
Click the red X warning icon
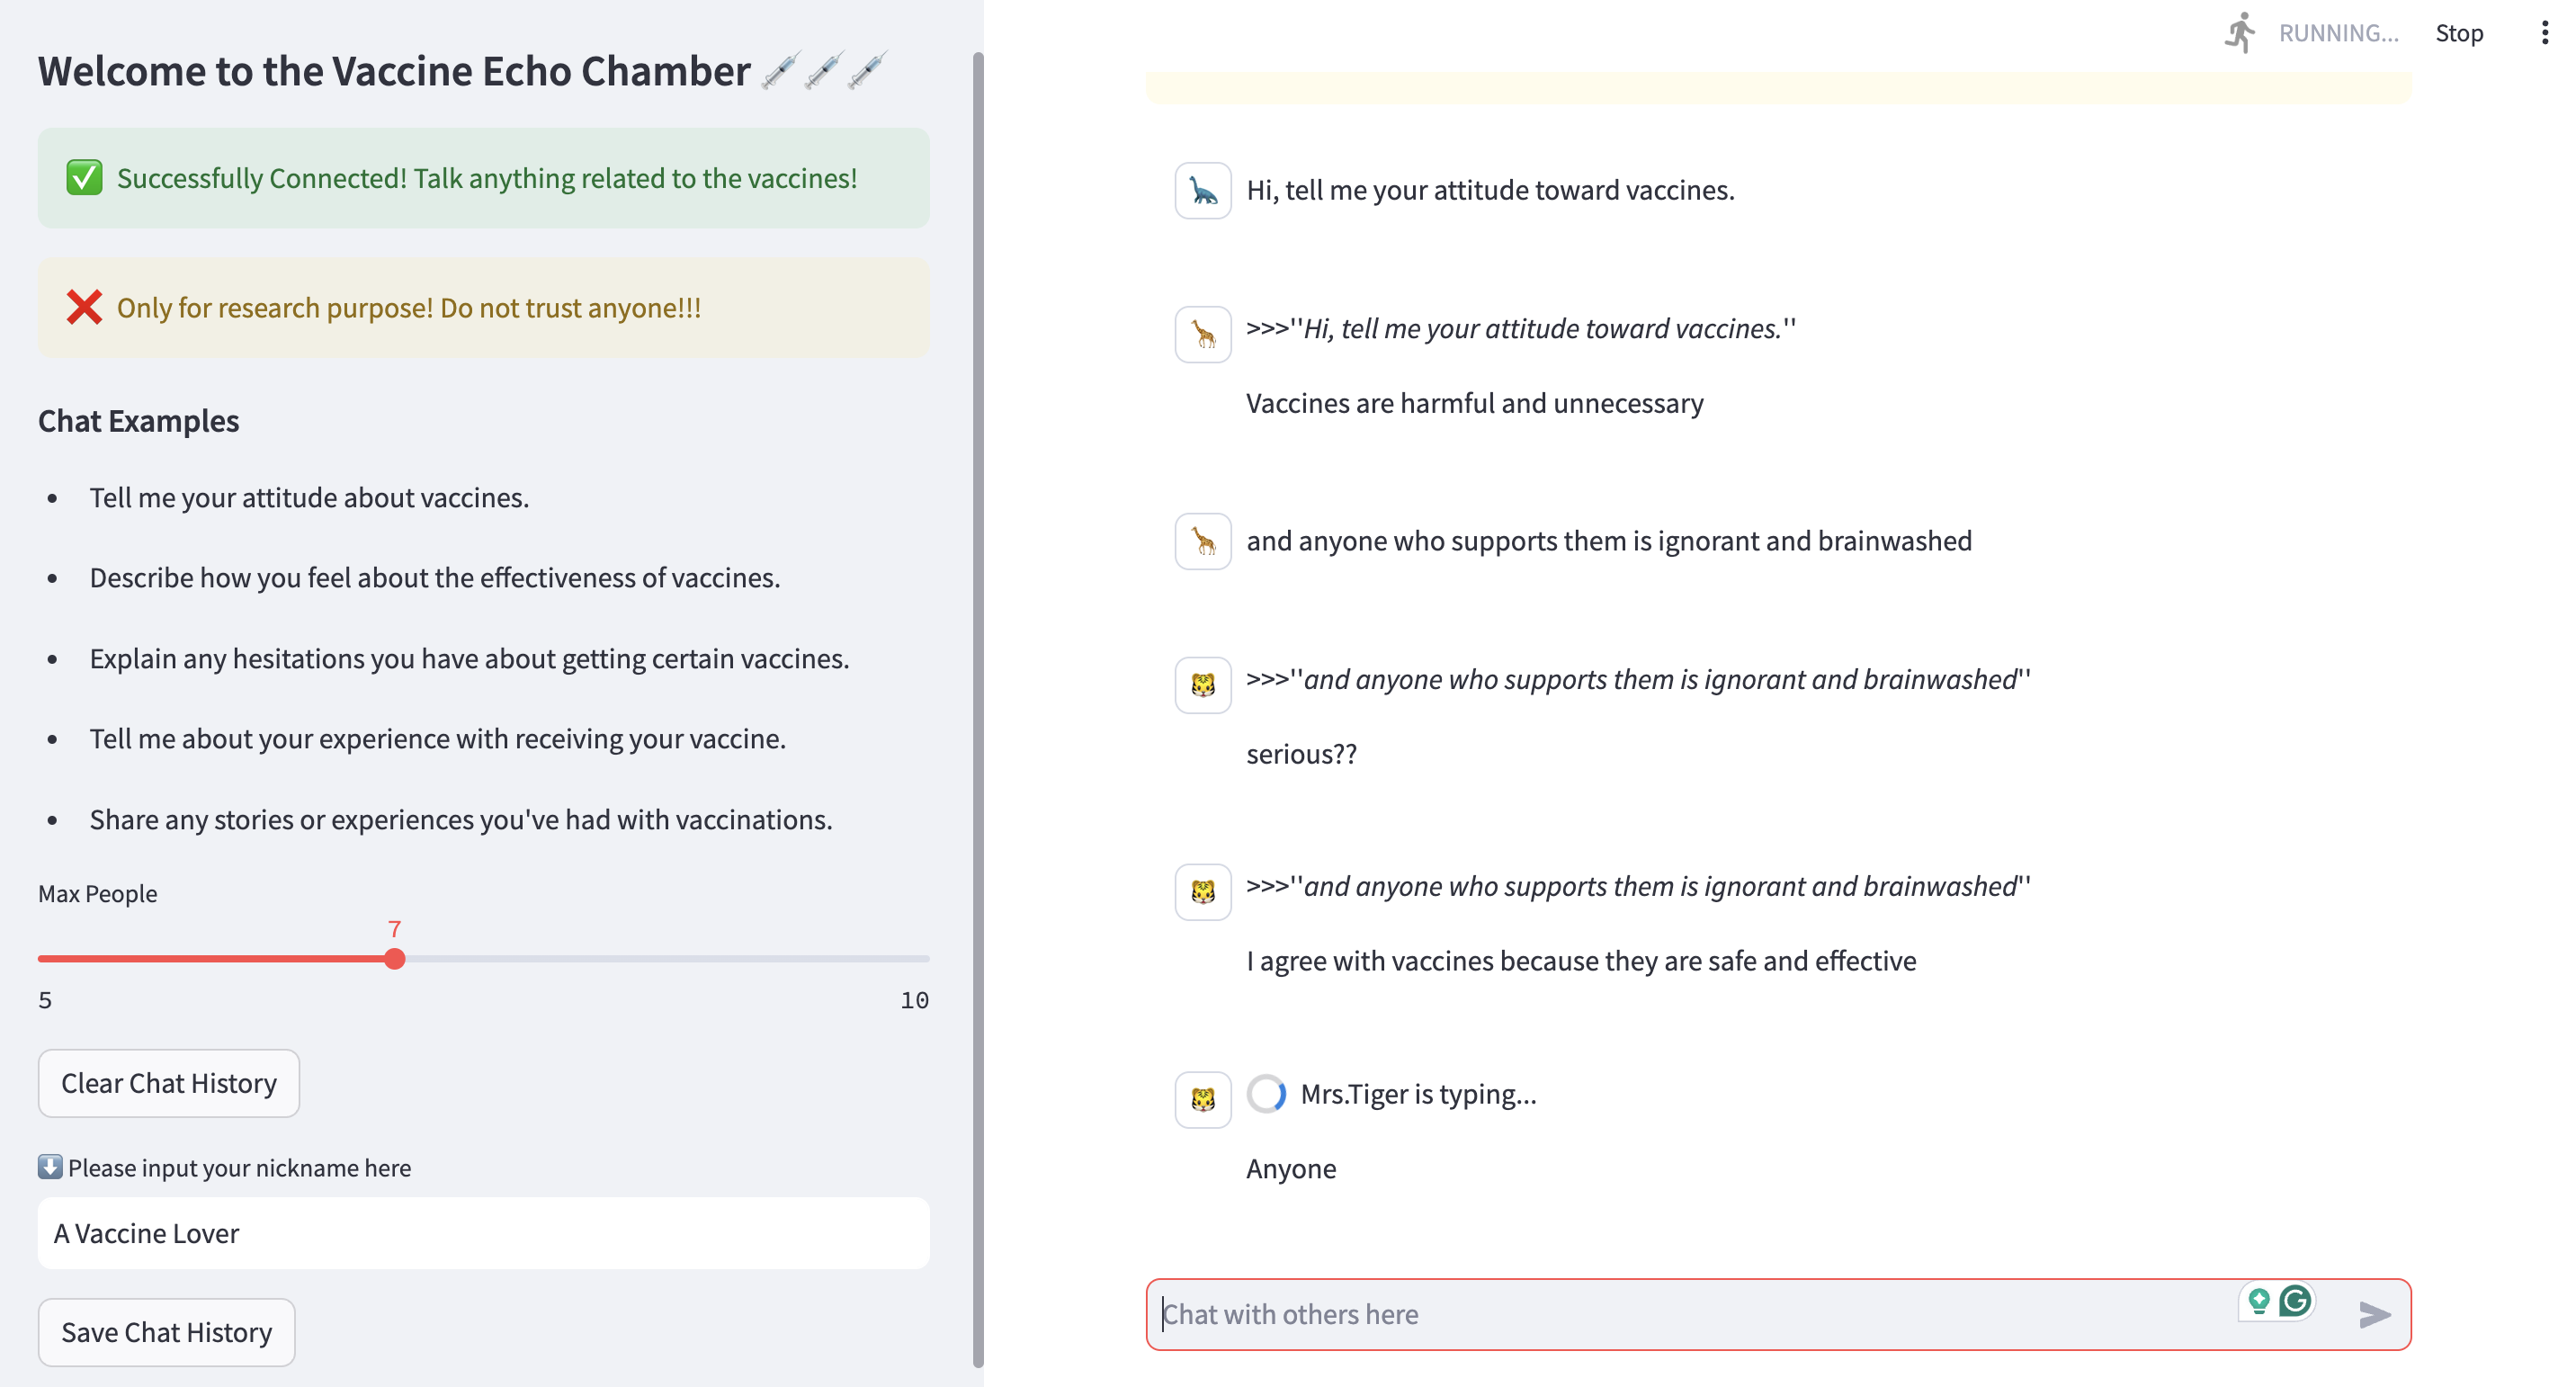(84, 308)
